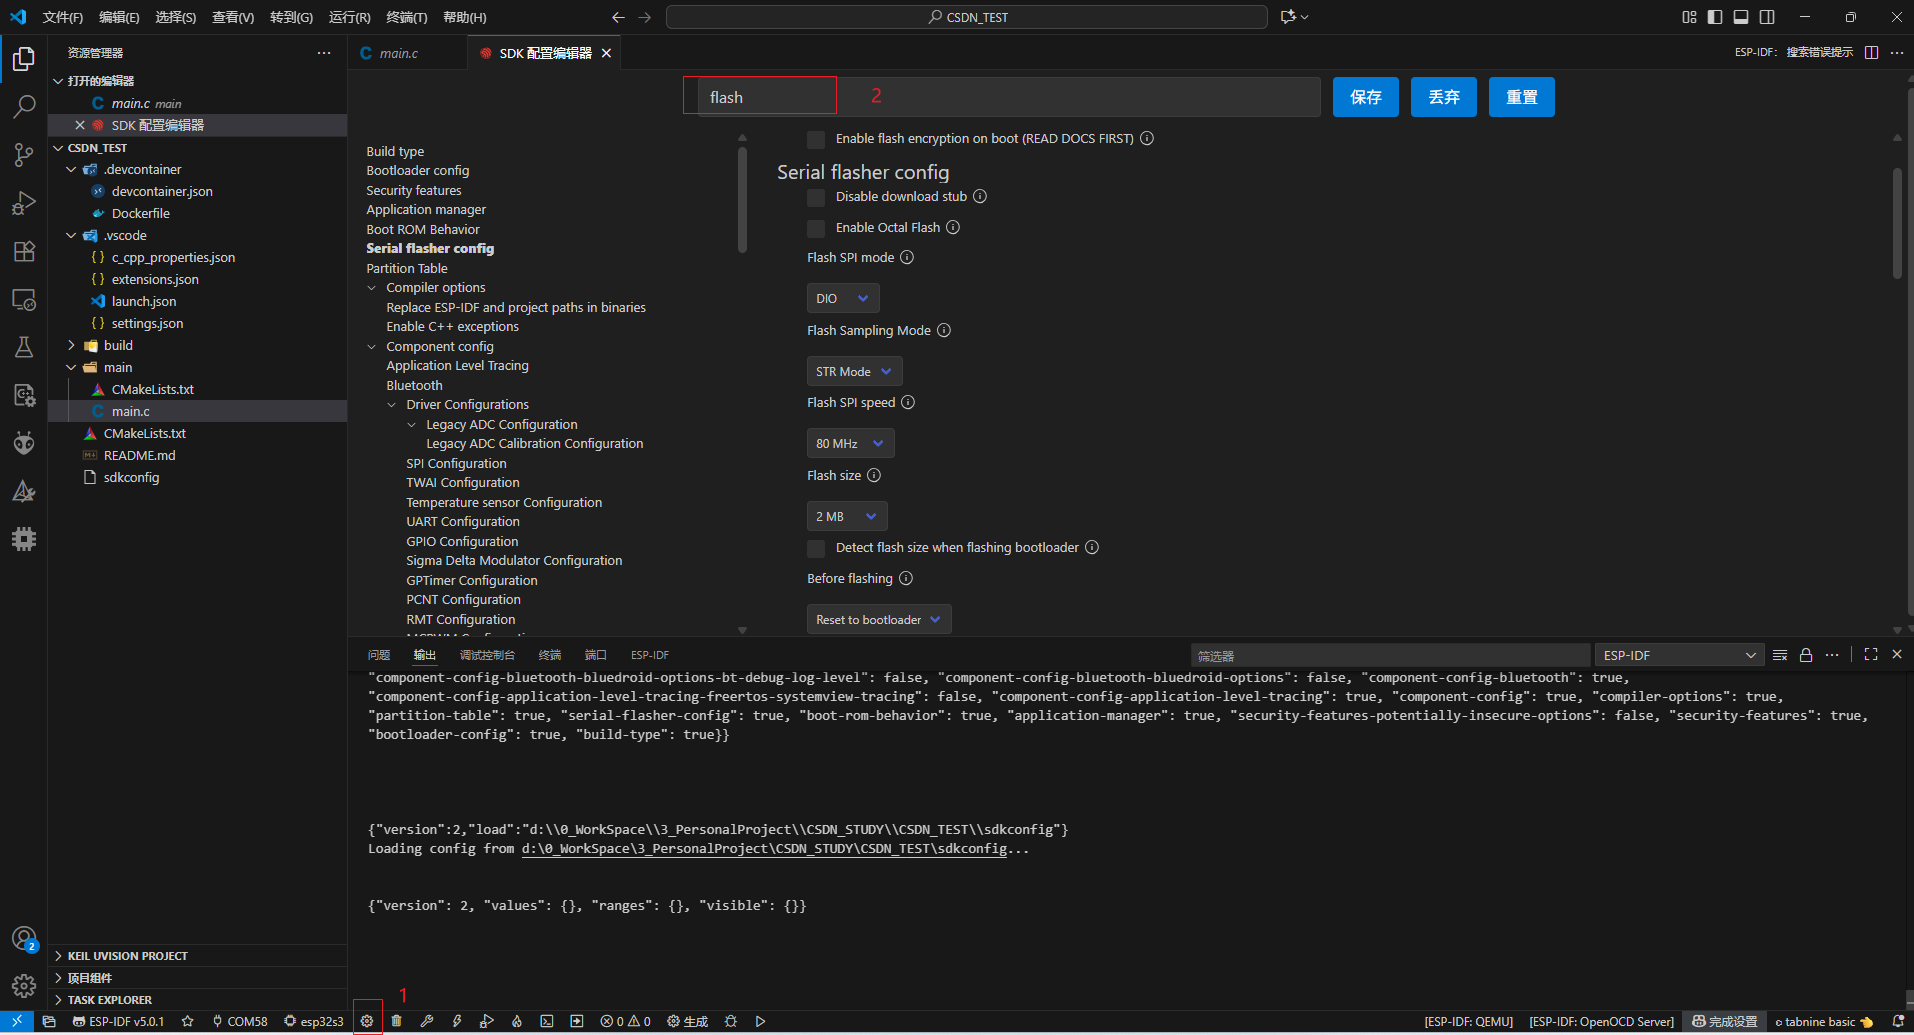Click the 保存 save button
This screenshot has width=1914, height=1035.
pyautogui.click(x=1366, y=97)
